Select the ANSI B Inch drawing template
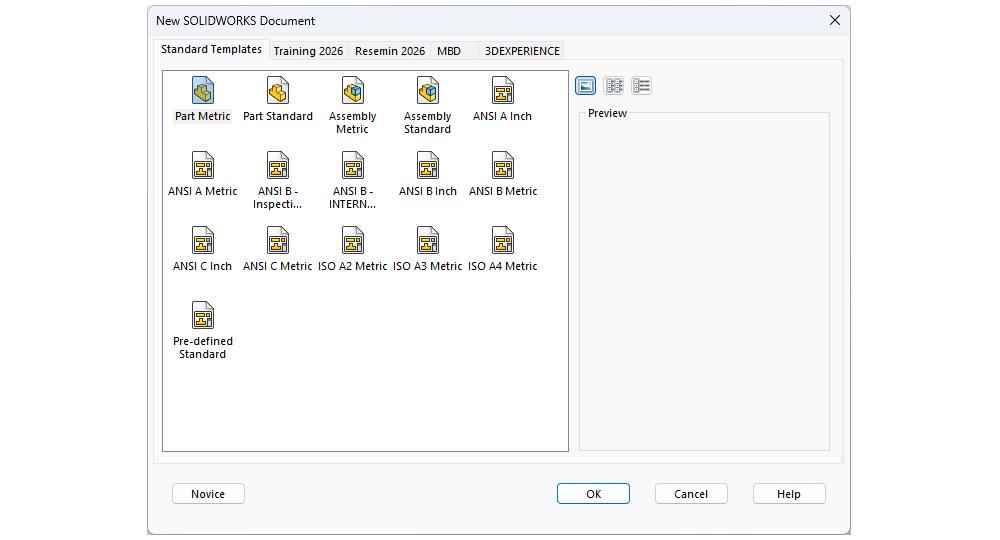 pyautogui.click(x=428, y=166)
